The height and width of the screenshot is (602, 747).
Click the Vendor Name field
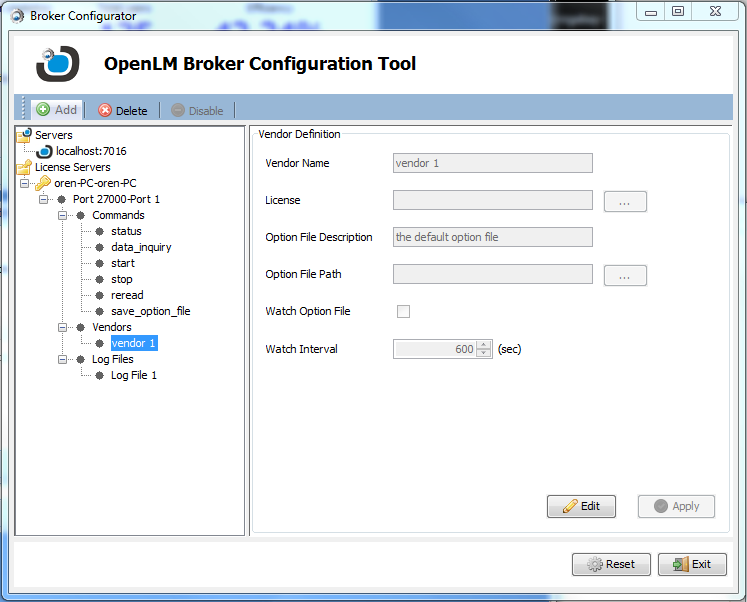click(x=493, y=163)
